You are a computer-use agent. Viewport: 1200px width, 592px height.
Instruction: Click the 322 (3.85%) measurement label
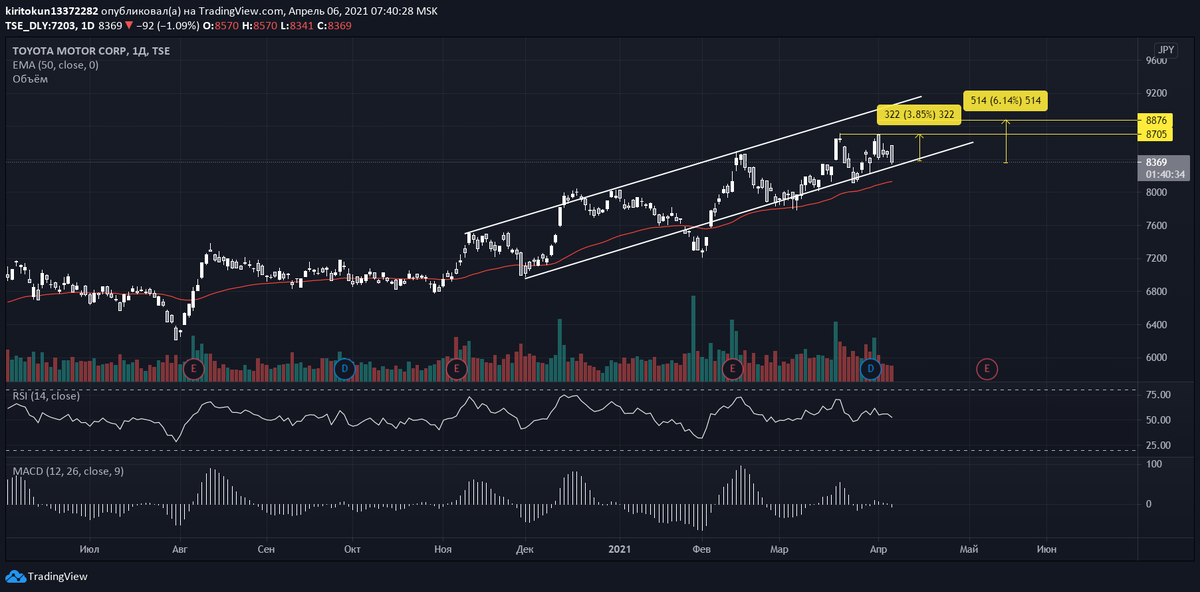pos(920,115)
